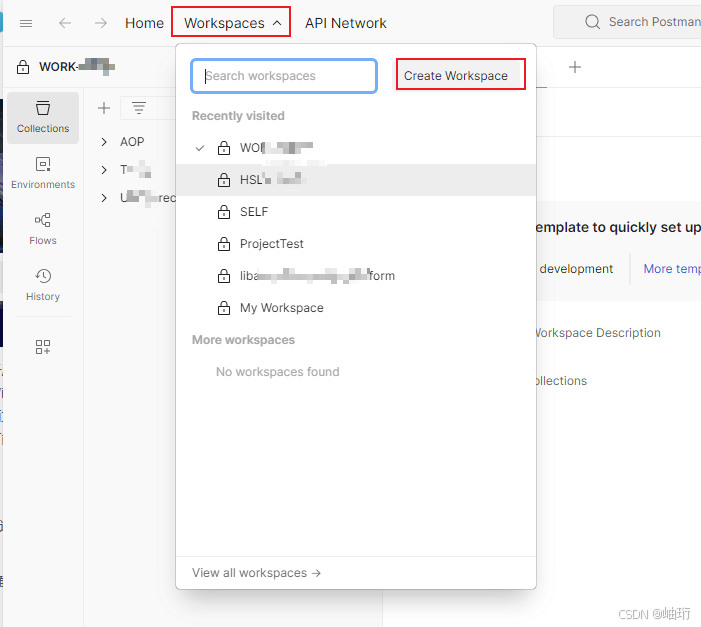Click the search magnifier icon in Postman search
The width and height of the screenshot is (701, 627).
[592, 22]
